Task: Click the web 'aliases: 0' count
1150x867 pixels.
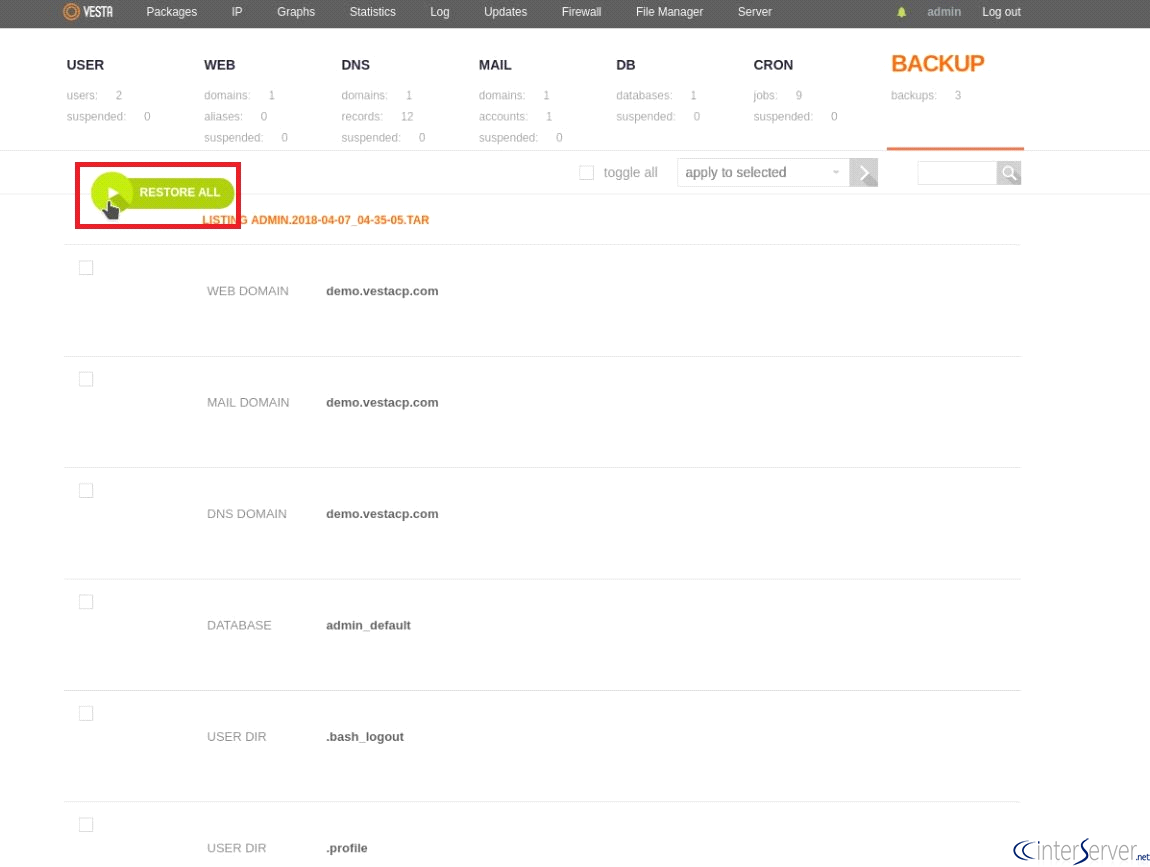Action: click(x=235, y=117)
